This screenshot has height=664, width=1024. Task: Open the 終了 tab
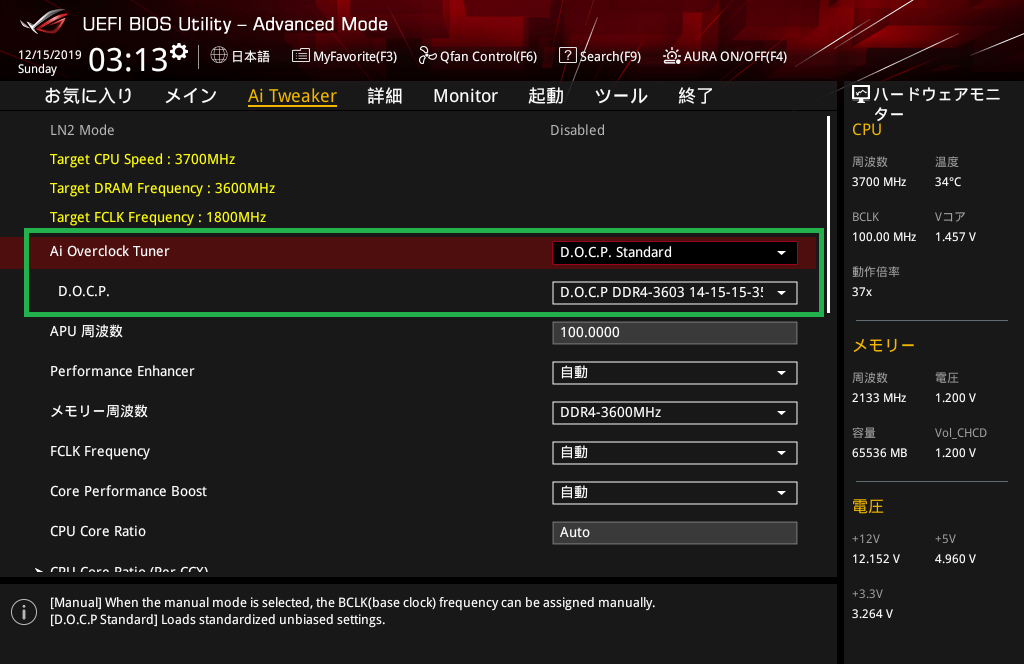(696, 96)
